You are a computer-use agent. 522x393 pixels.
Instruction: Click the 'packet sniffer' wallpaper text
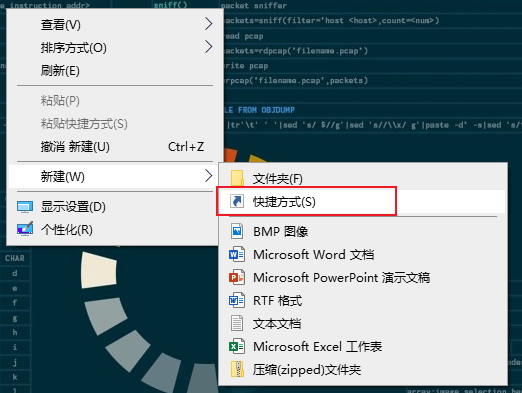254,6
